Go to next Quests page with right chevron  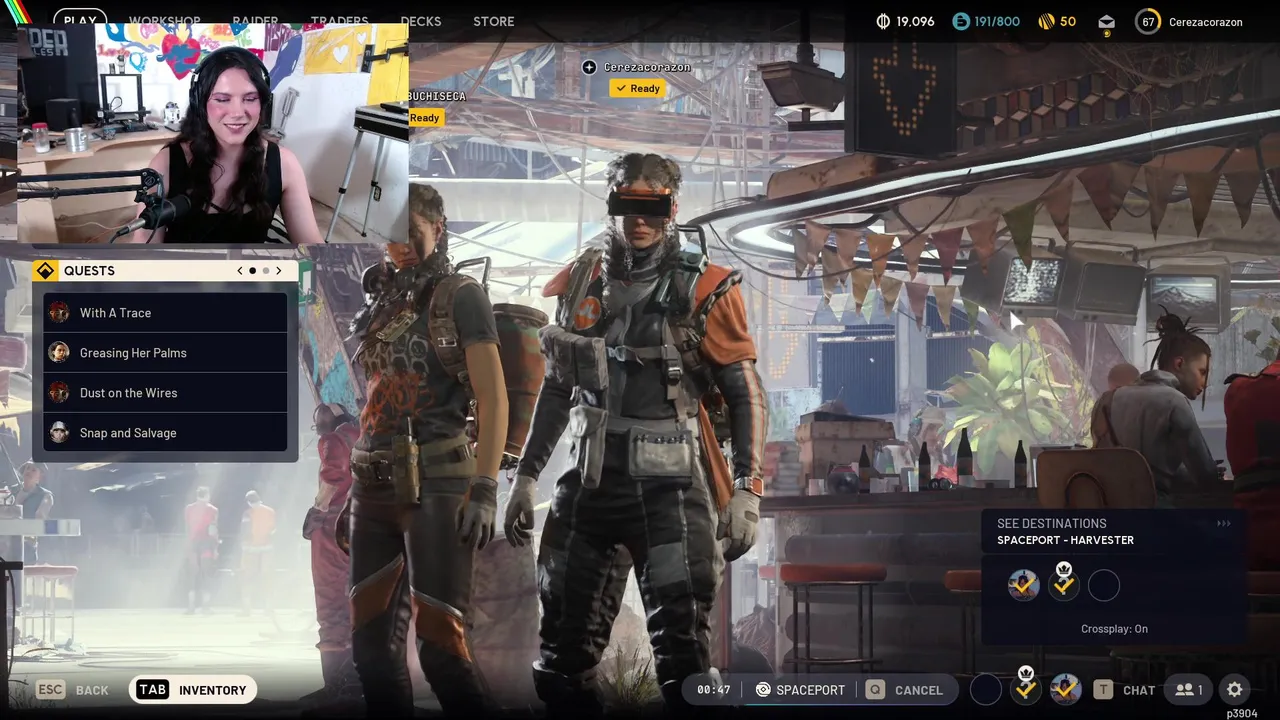coord(278,271)
